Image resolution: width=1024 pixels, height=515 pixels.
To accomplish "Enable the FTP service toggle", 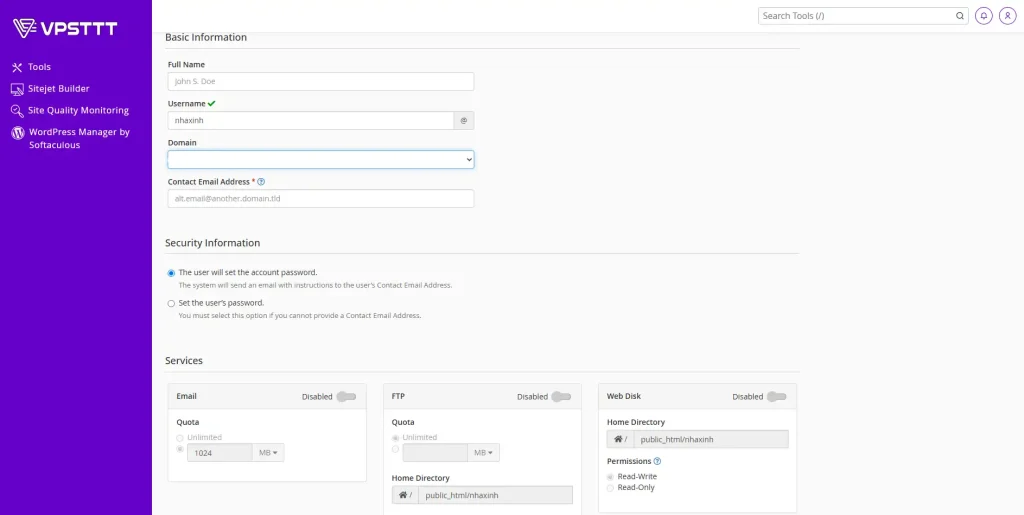I will (561, 397).
